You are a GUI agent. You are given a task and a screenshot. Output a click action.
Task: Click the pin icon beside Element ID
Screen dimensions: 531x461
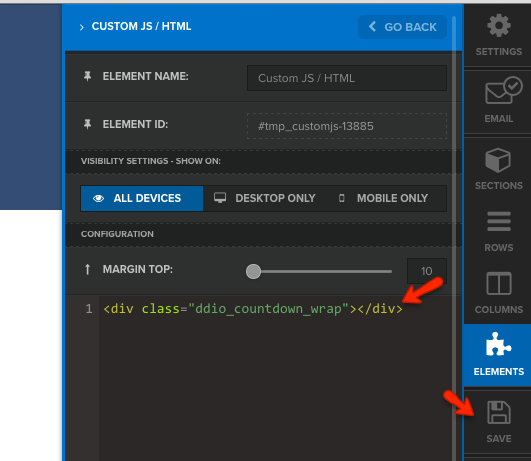pos(87,124)
